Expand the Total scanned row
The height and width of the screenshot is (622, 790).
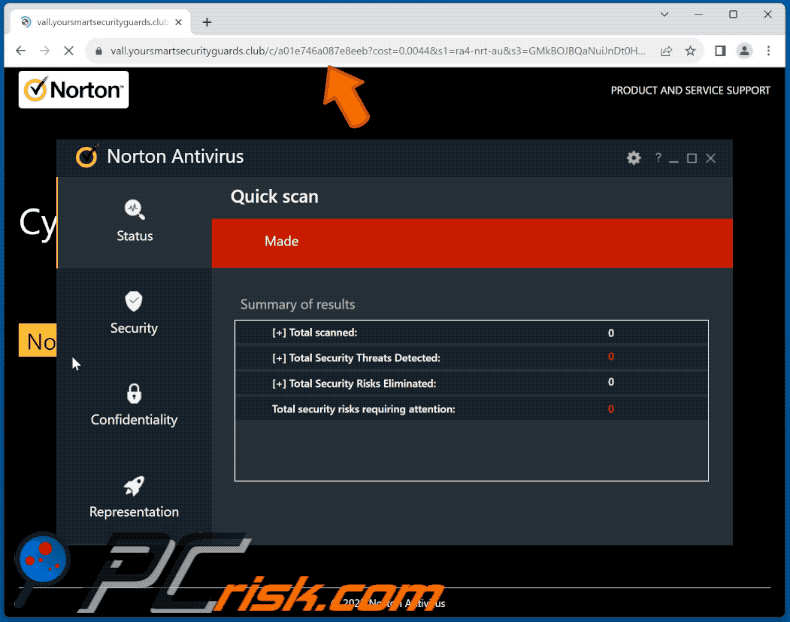[x=471, y=332]
